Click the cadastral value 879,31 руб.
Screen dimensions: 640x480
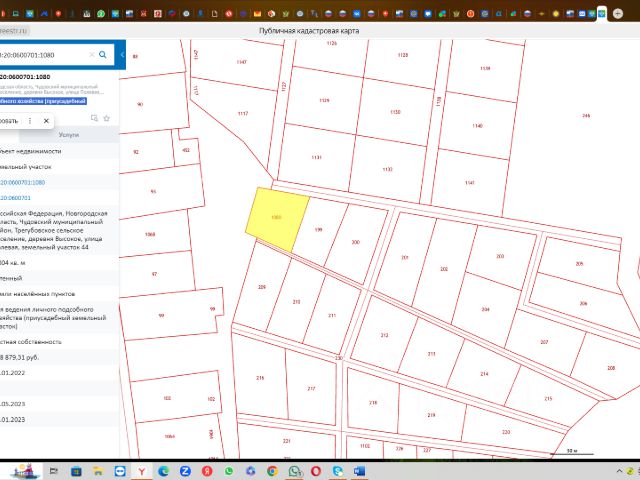(x=20, y=357)
